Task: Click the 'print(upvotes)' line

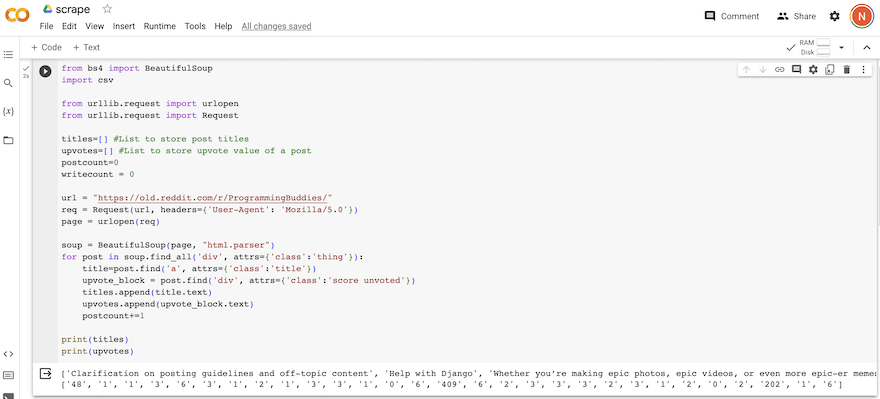Action: pos(98,351)
